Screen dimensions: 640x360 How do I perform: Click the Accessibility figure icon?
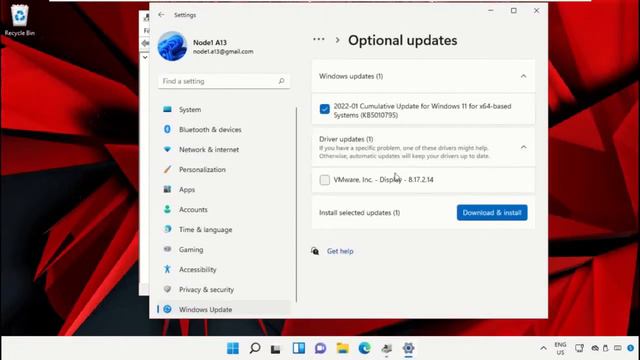[x=167, y=269]
